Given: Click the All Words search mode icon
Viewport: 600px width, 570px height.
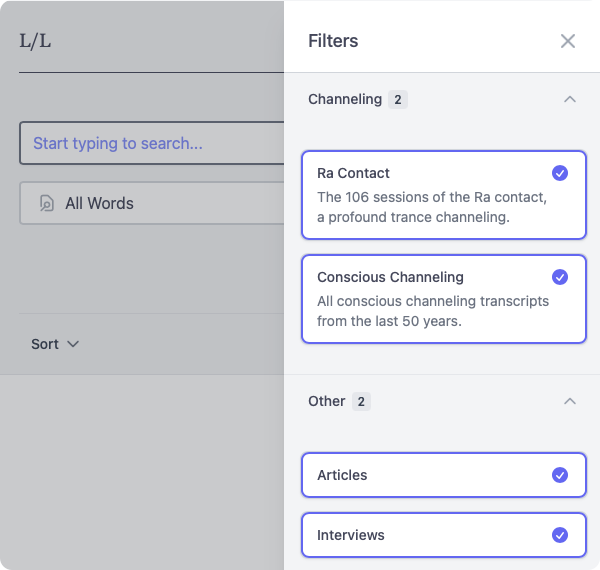Looking at the screenshot, I should point(46,203).
